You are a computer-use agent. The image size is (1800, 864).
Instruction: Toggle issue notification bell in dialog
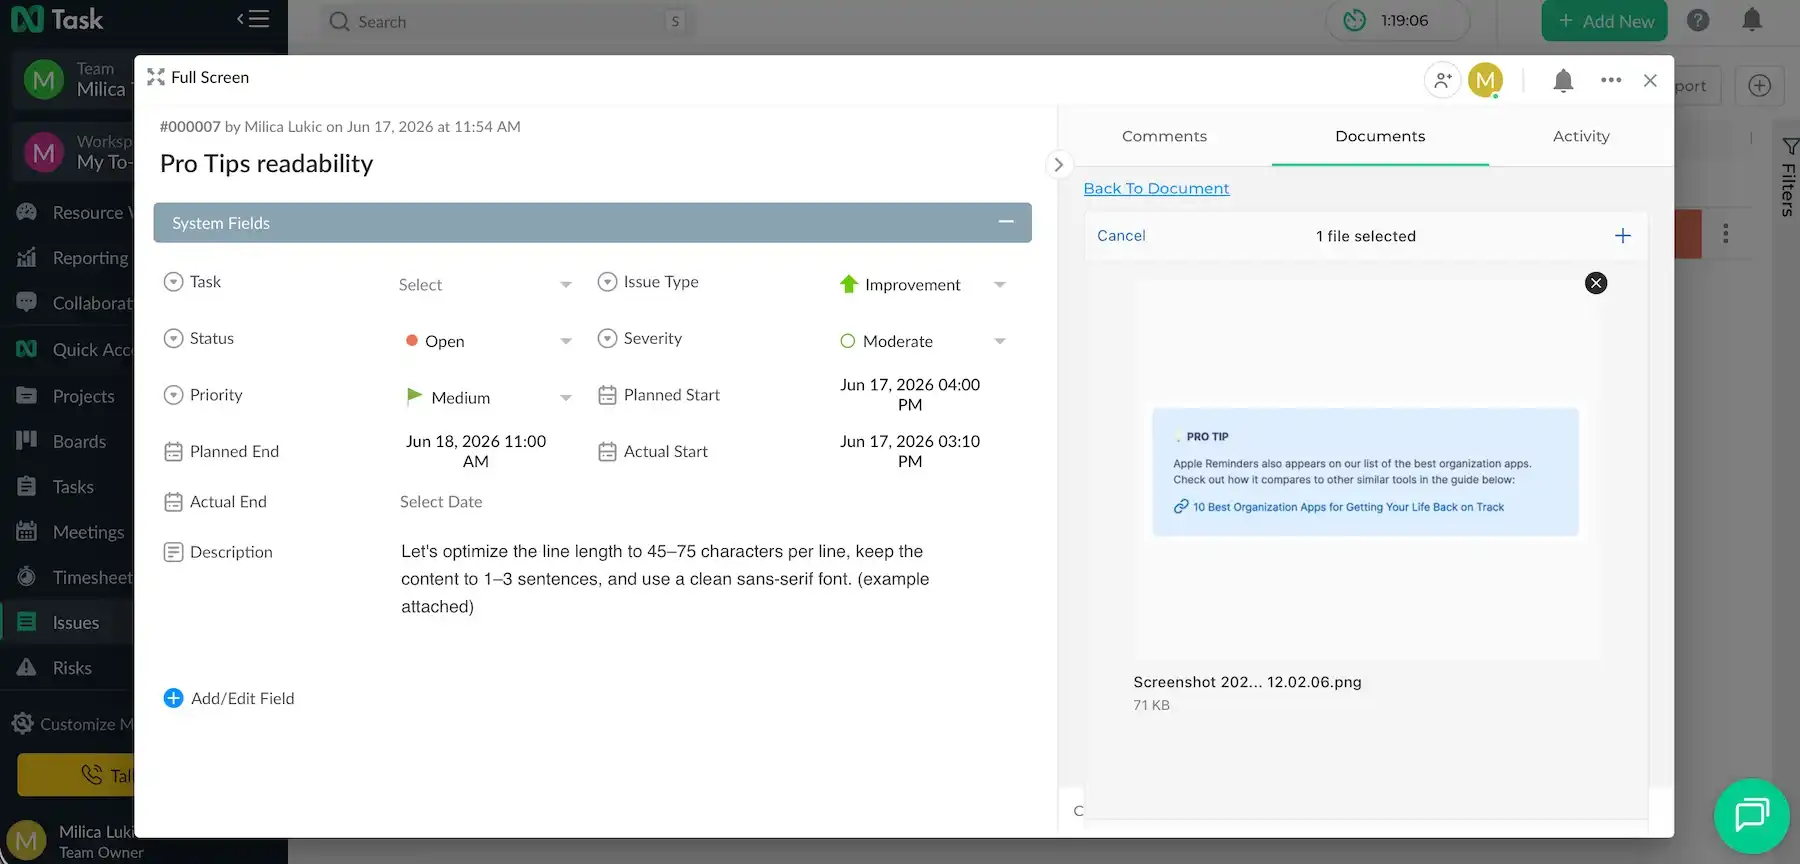click(1563, 81)
